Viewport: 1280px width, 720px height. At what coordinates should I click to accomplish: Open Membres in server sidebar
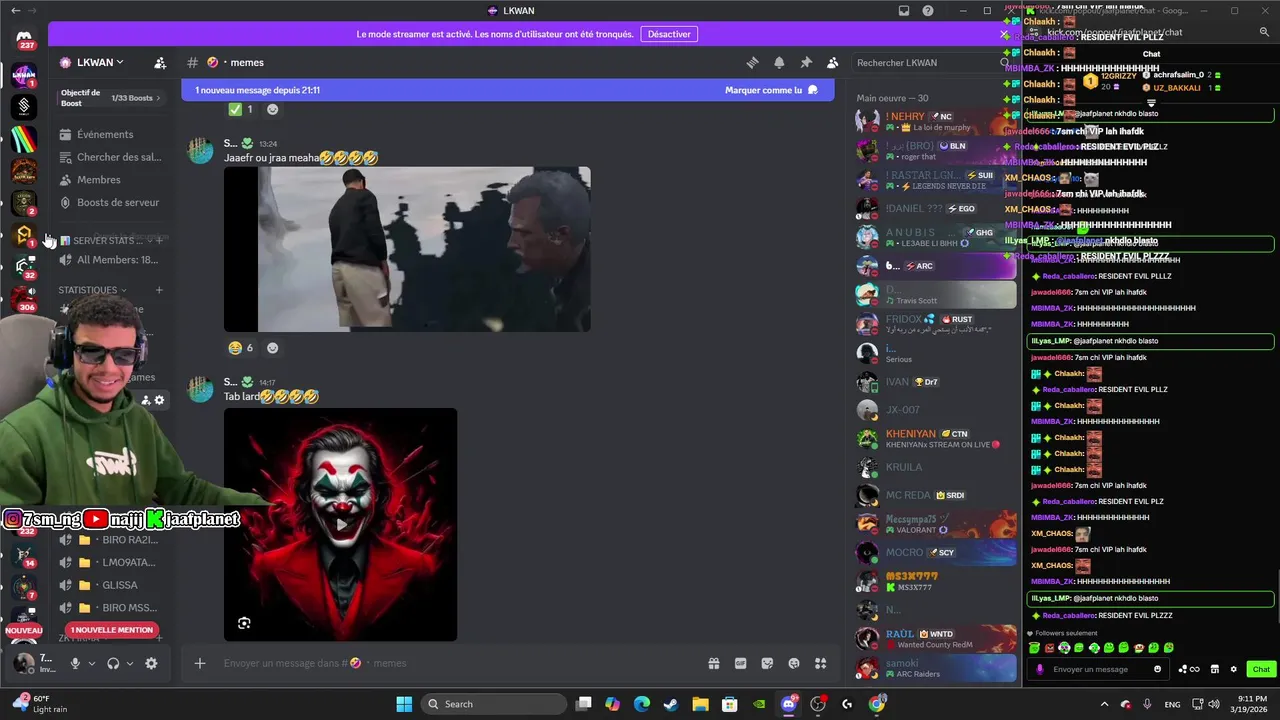click(110, 180)
